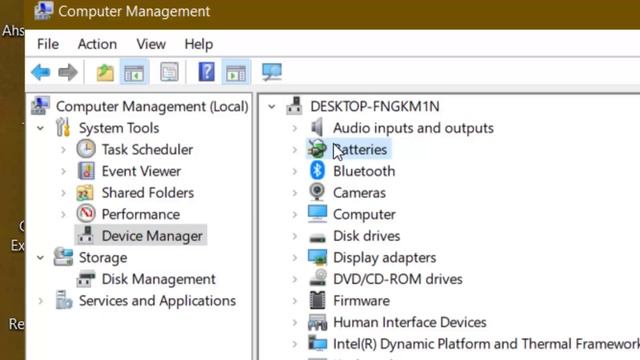Select Computer Management (Local) root
This screenshot has width=640, height=360.
click(152, 107)
